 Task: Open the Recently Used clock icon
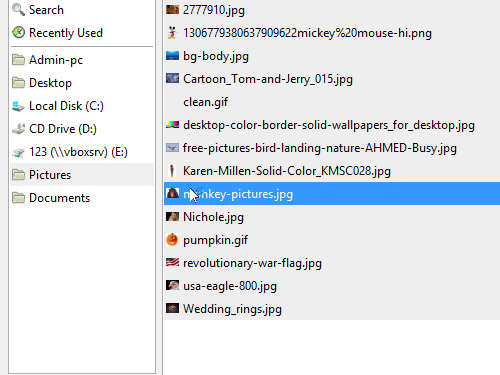(x=18, y=33)
